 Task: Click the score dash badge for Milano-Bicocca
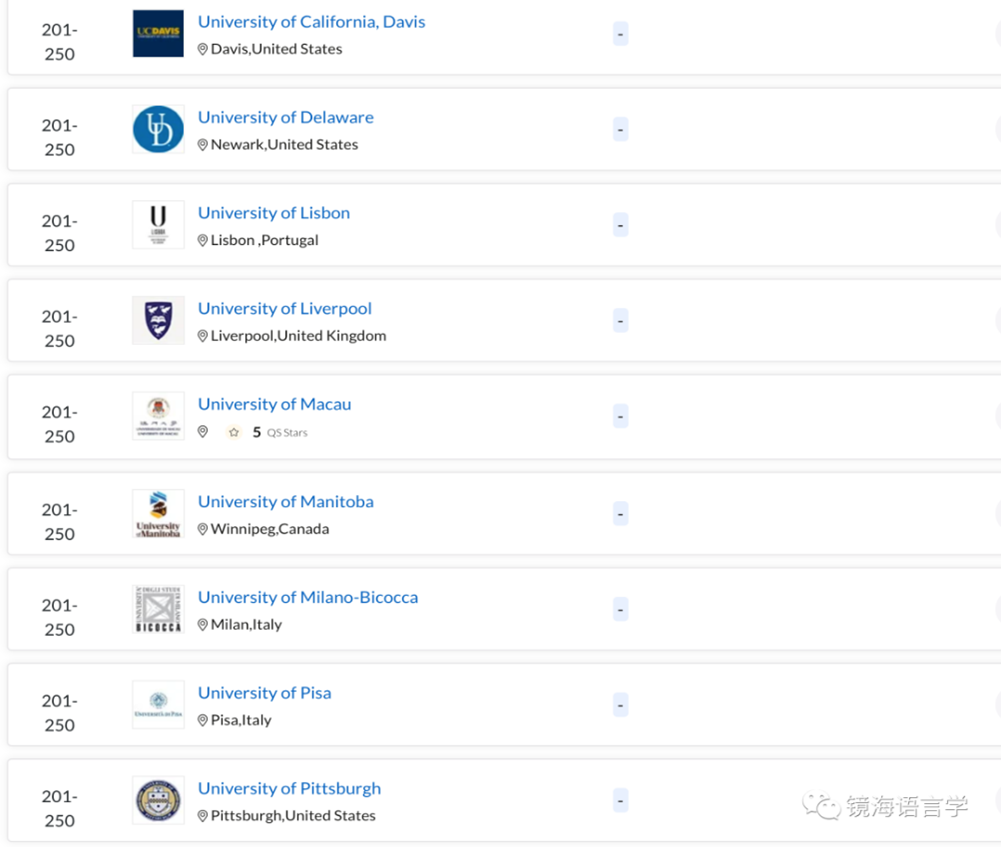click(621, 610)
